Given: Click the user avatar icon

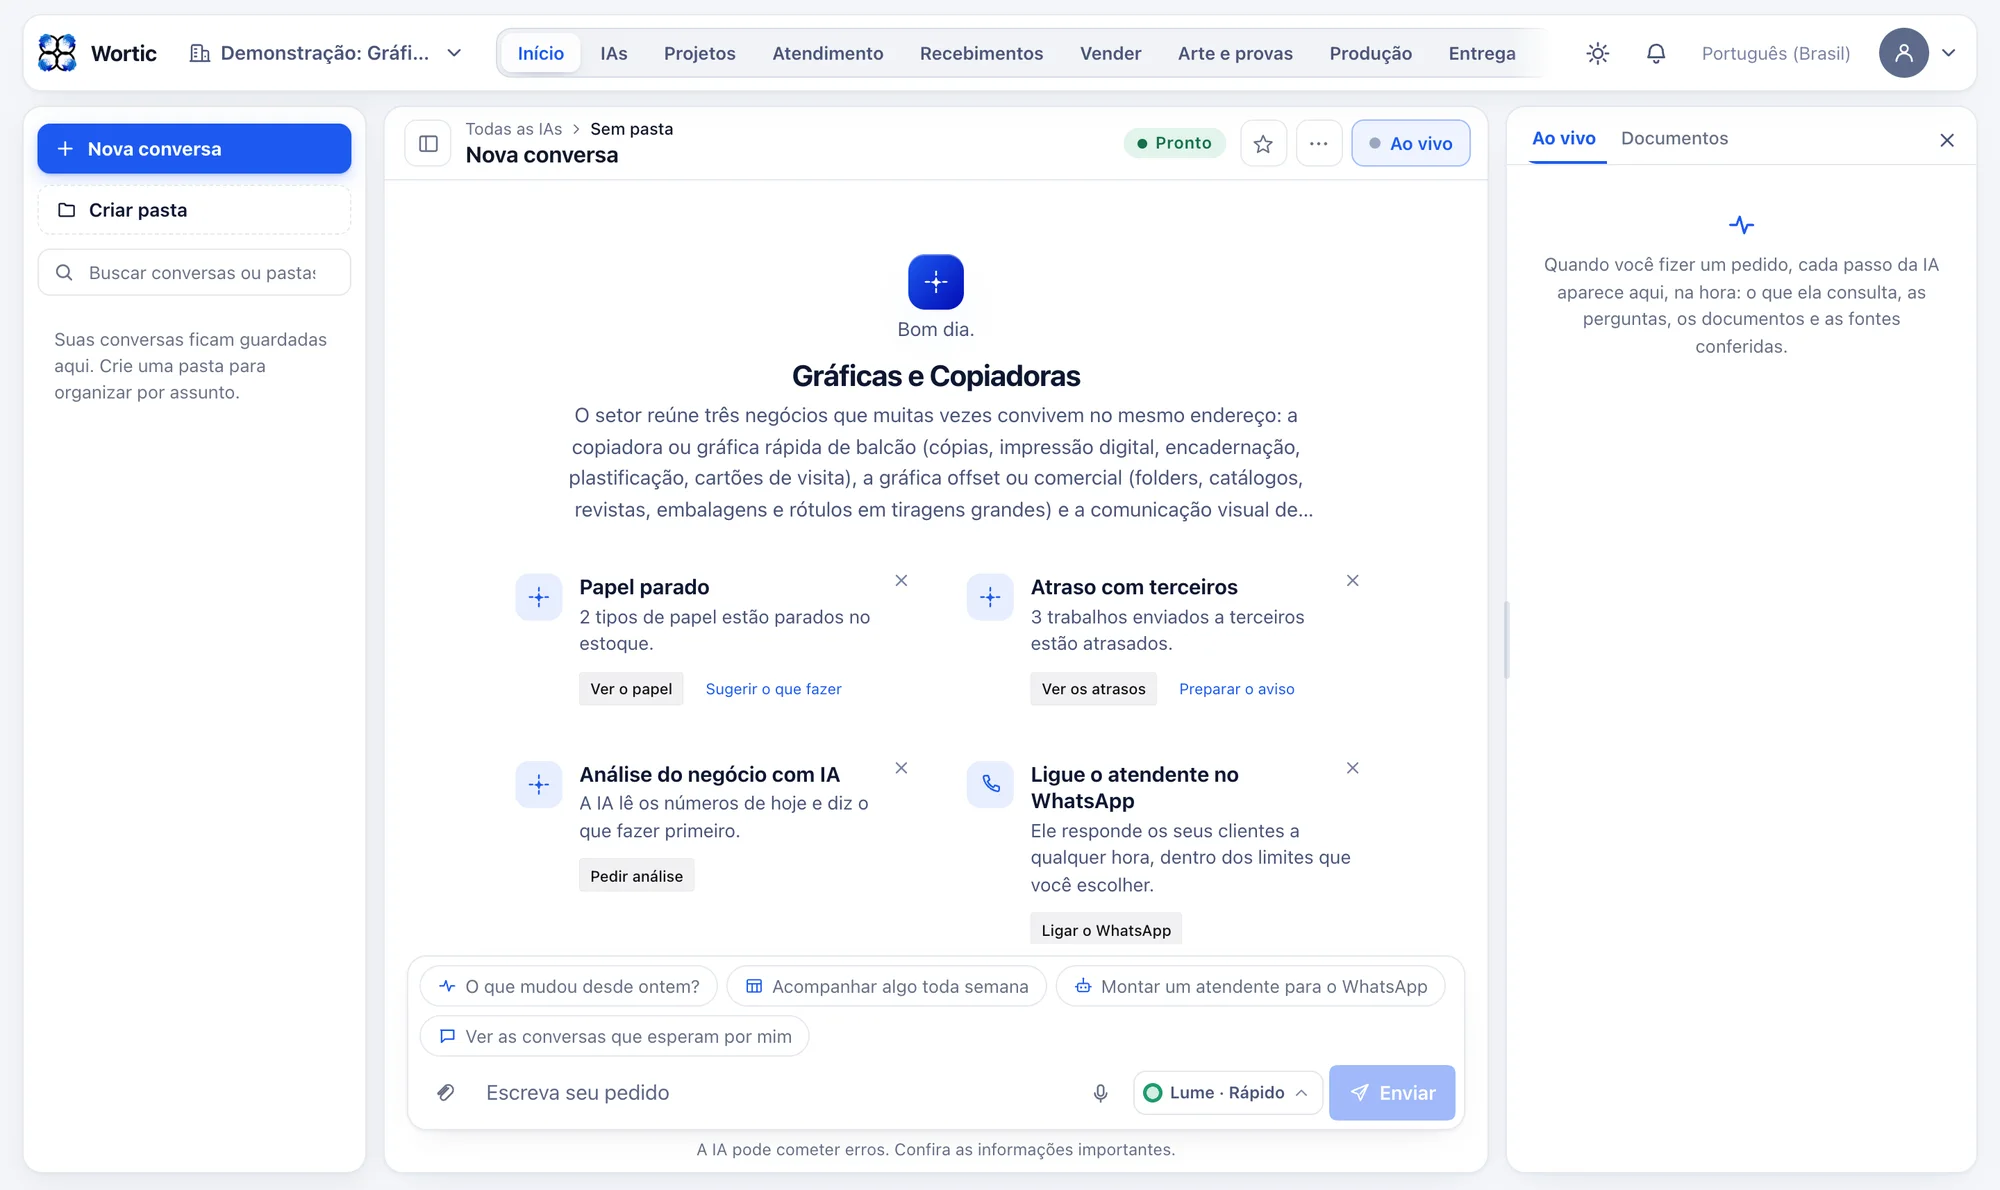Looking at the screenshot, I should coord(1903,53).
